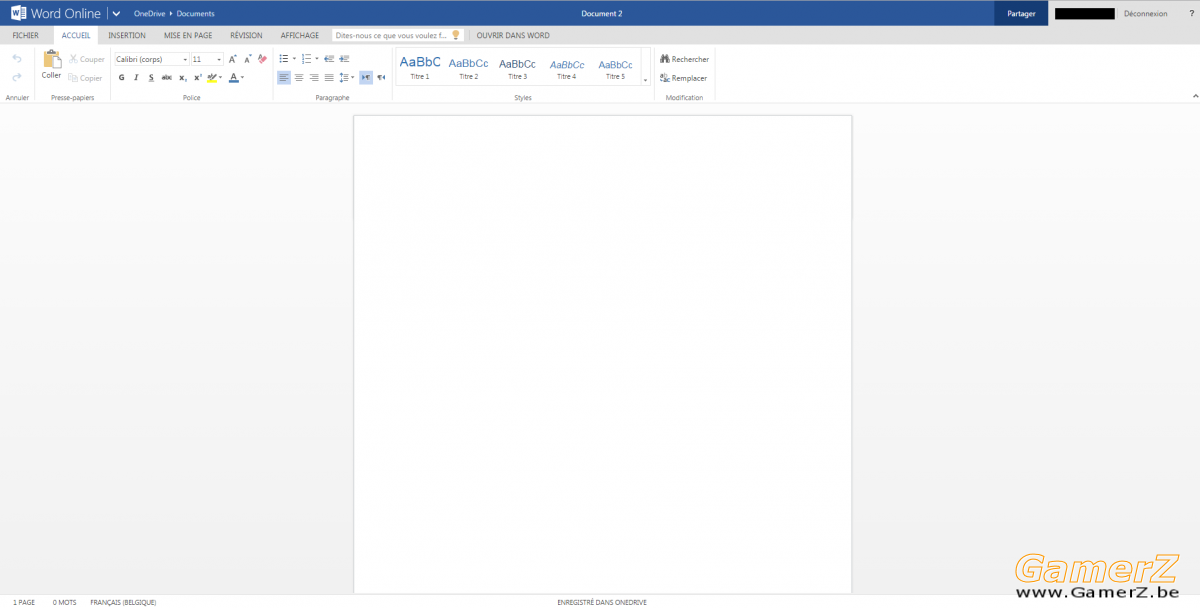Screen dimensions: 1200x608
Task: Apply yellow text highlight color
Action: pyautogui.click(x=212, y=77)
